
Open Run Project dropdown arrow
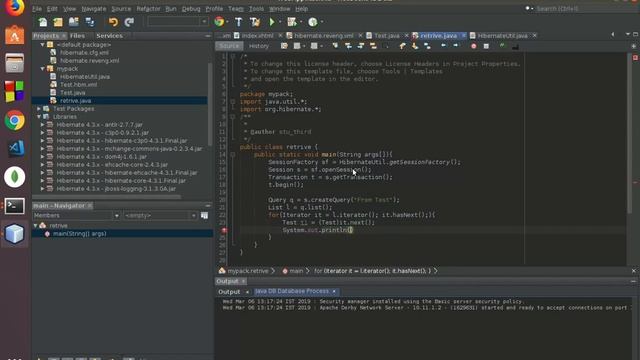click(280, 22)
